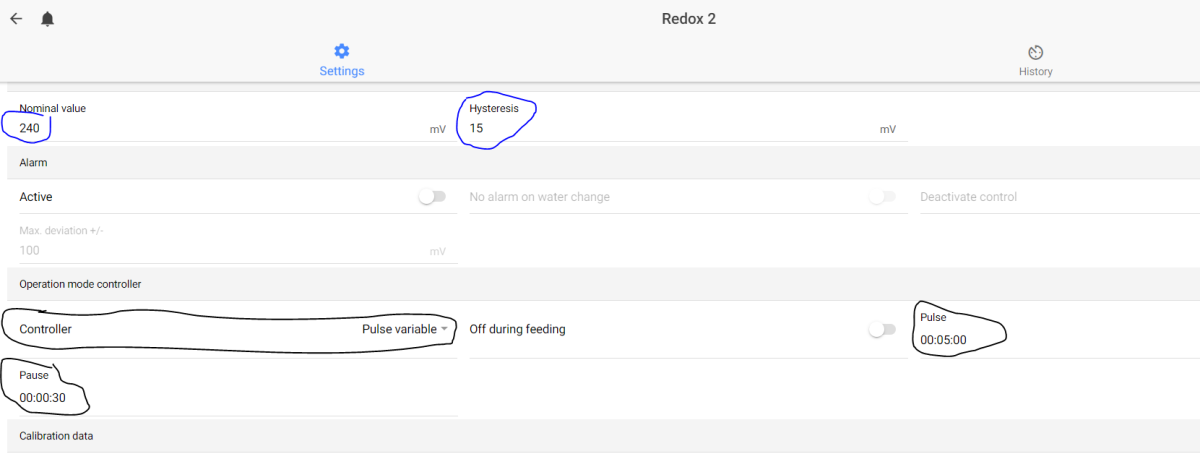Go back with the arrow icon
Image resolution: width=1200 pixels, height=454 pixels.
[x=16, y=19]
